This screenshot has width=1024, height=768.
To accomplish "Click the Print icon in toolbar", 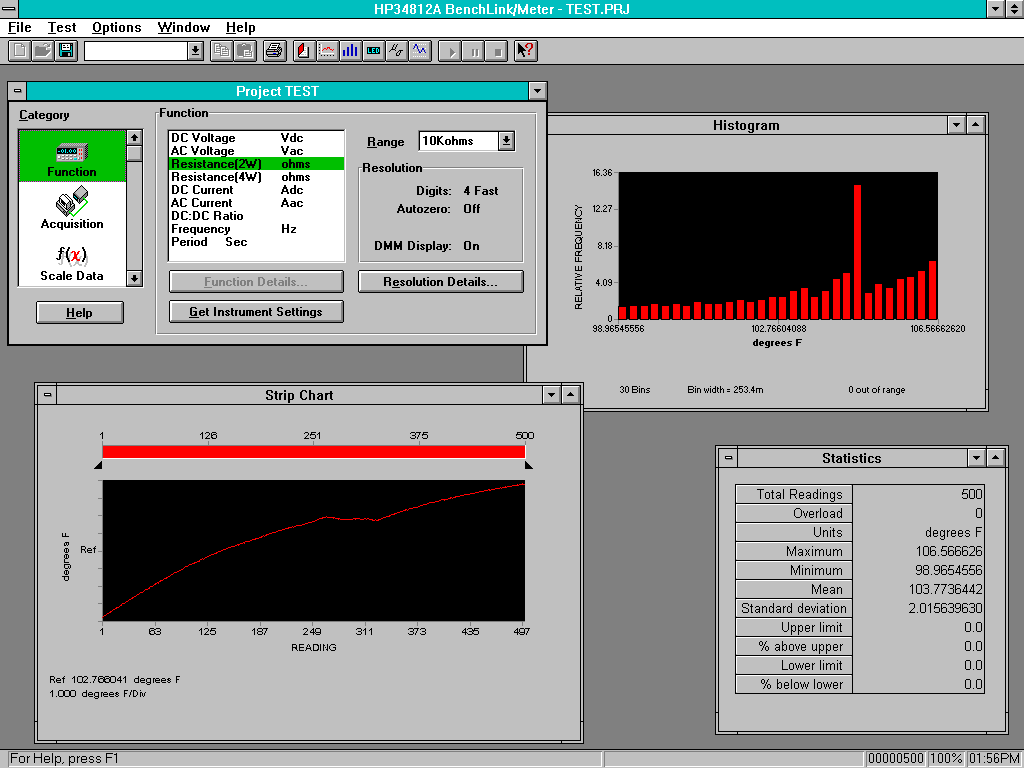I will click(x=274, y=50).
